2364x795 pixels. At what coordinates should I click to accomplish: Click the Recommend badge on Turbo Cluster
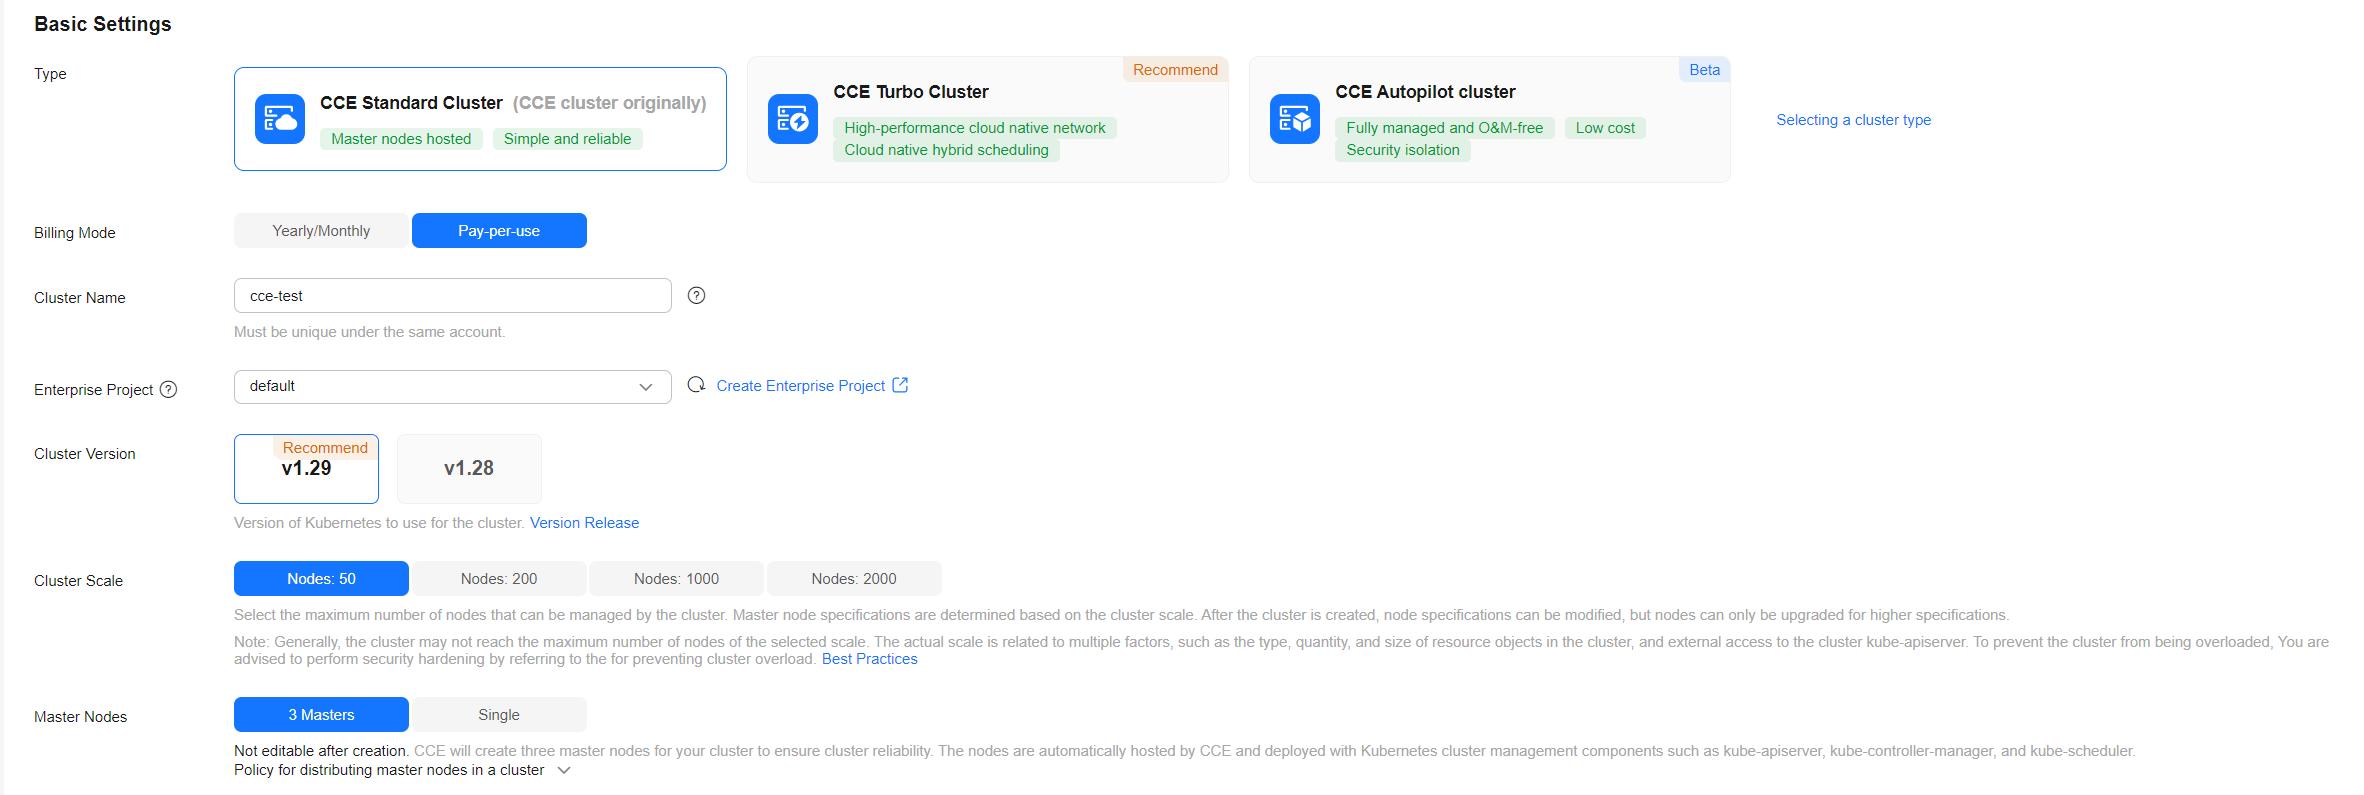(1175, 70)
